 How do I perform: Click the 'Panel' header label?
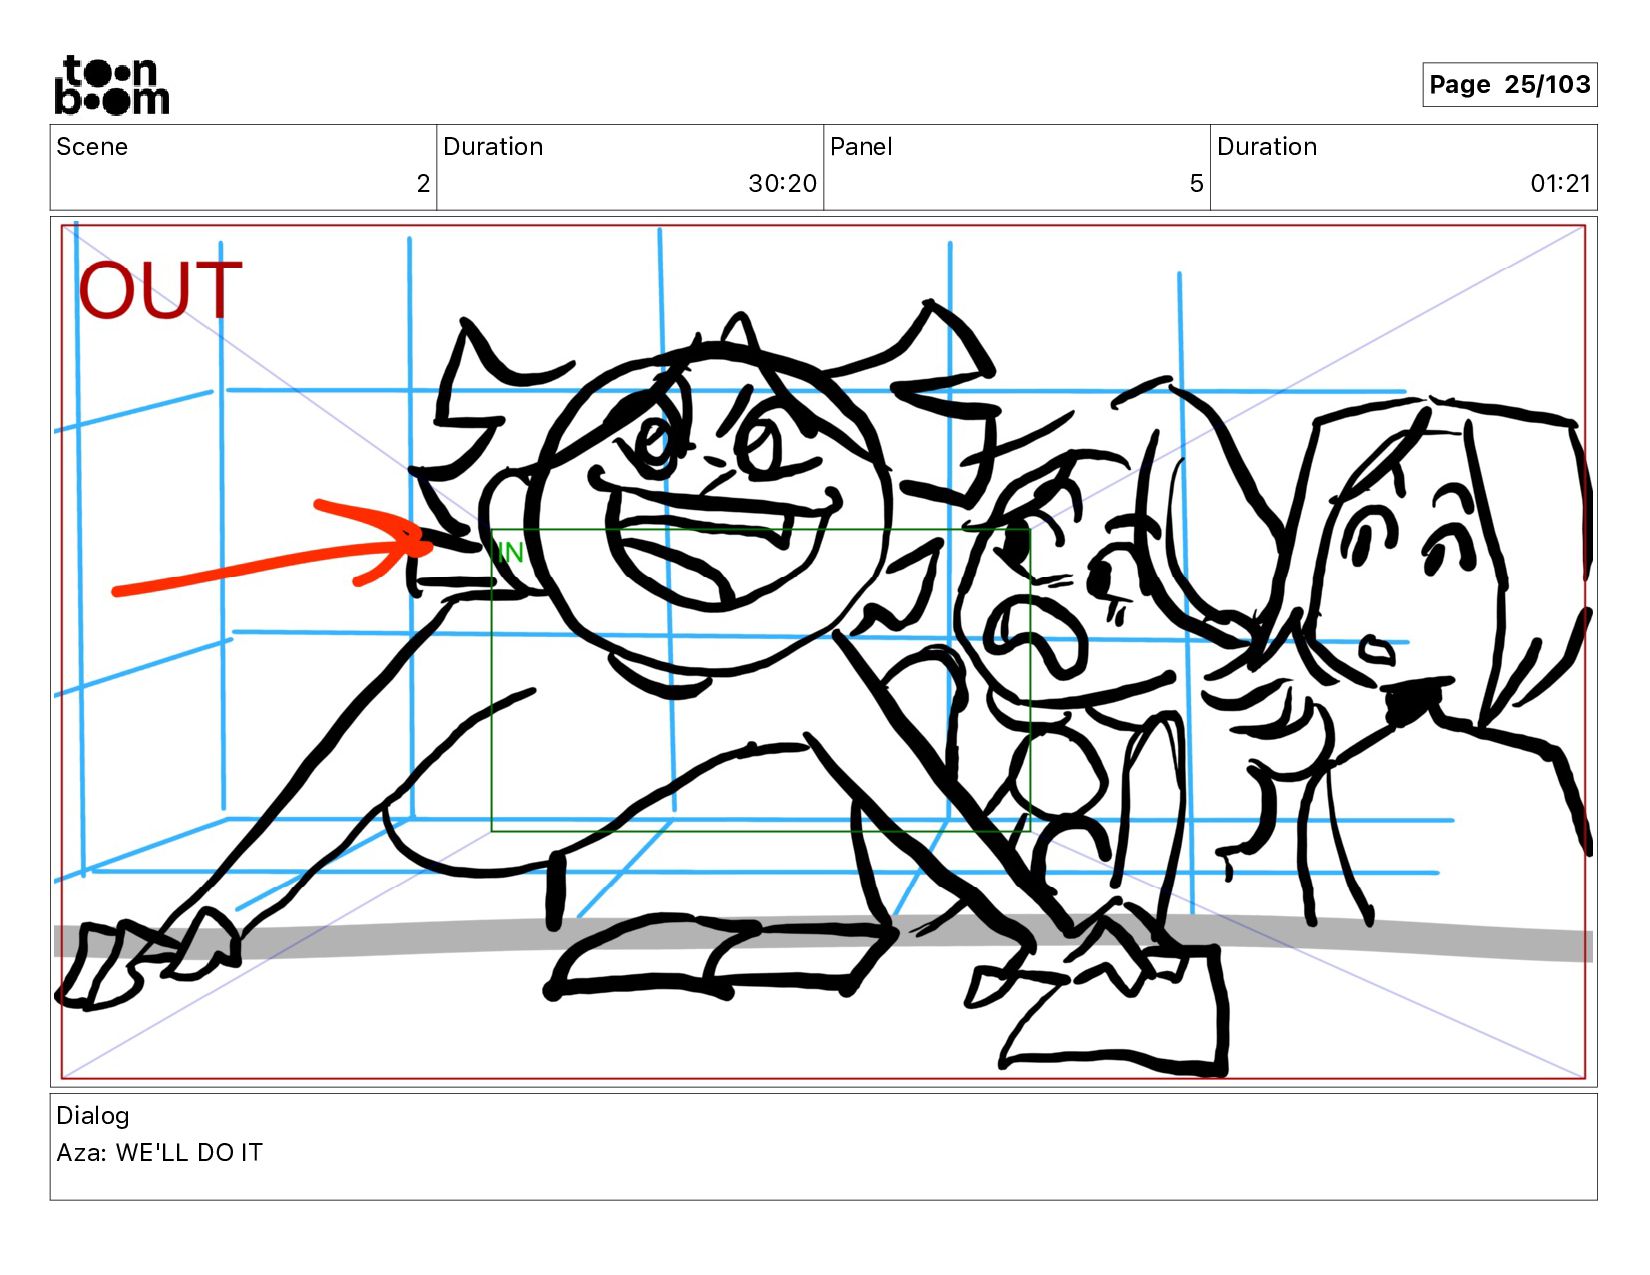tap(861, 147)
